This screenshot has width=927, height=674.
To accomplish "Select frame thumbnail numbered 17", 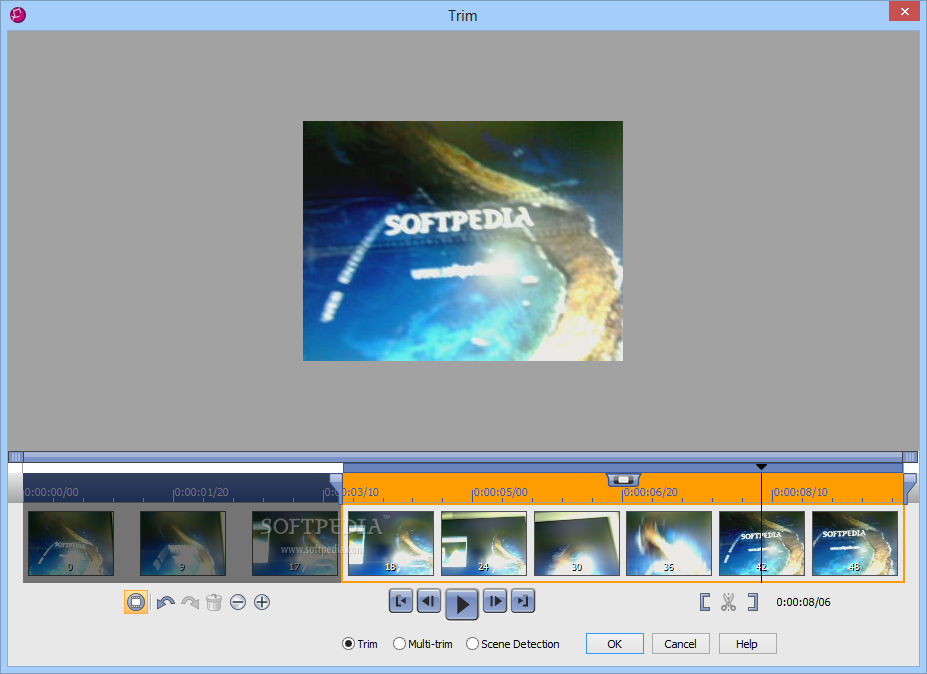I will coord(295,543).
